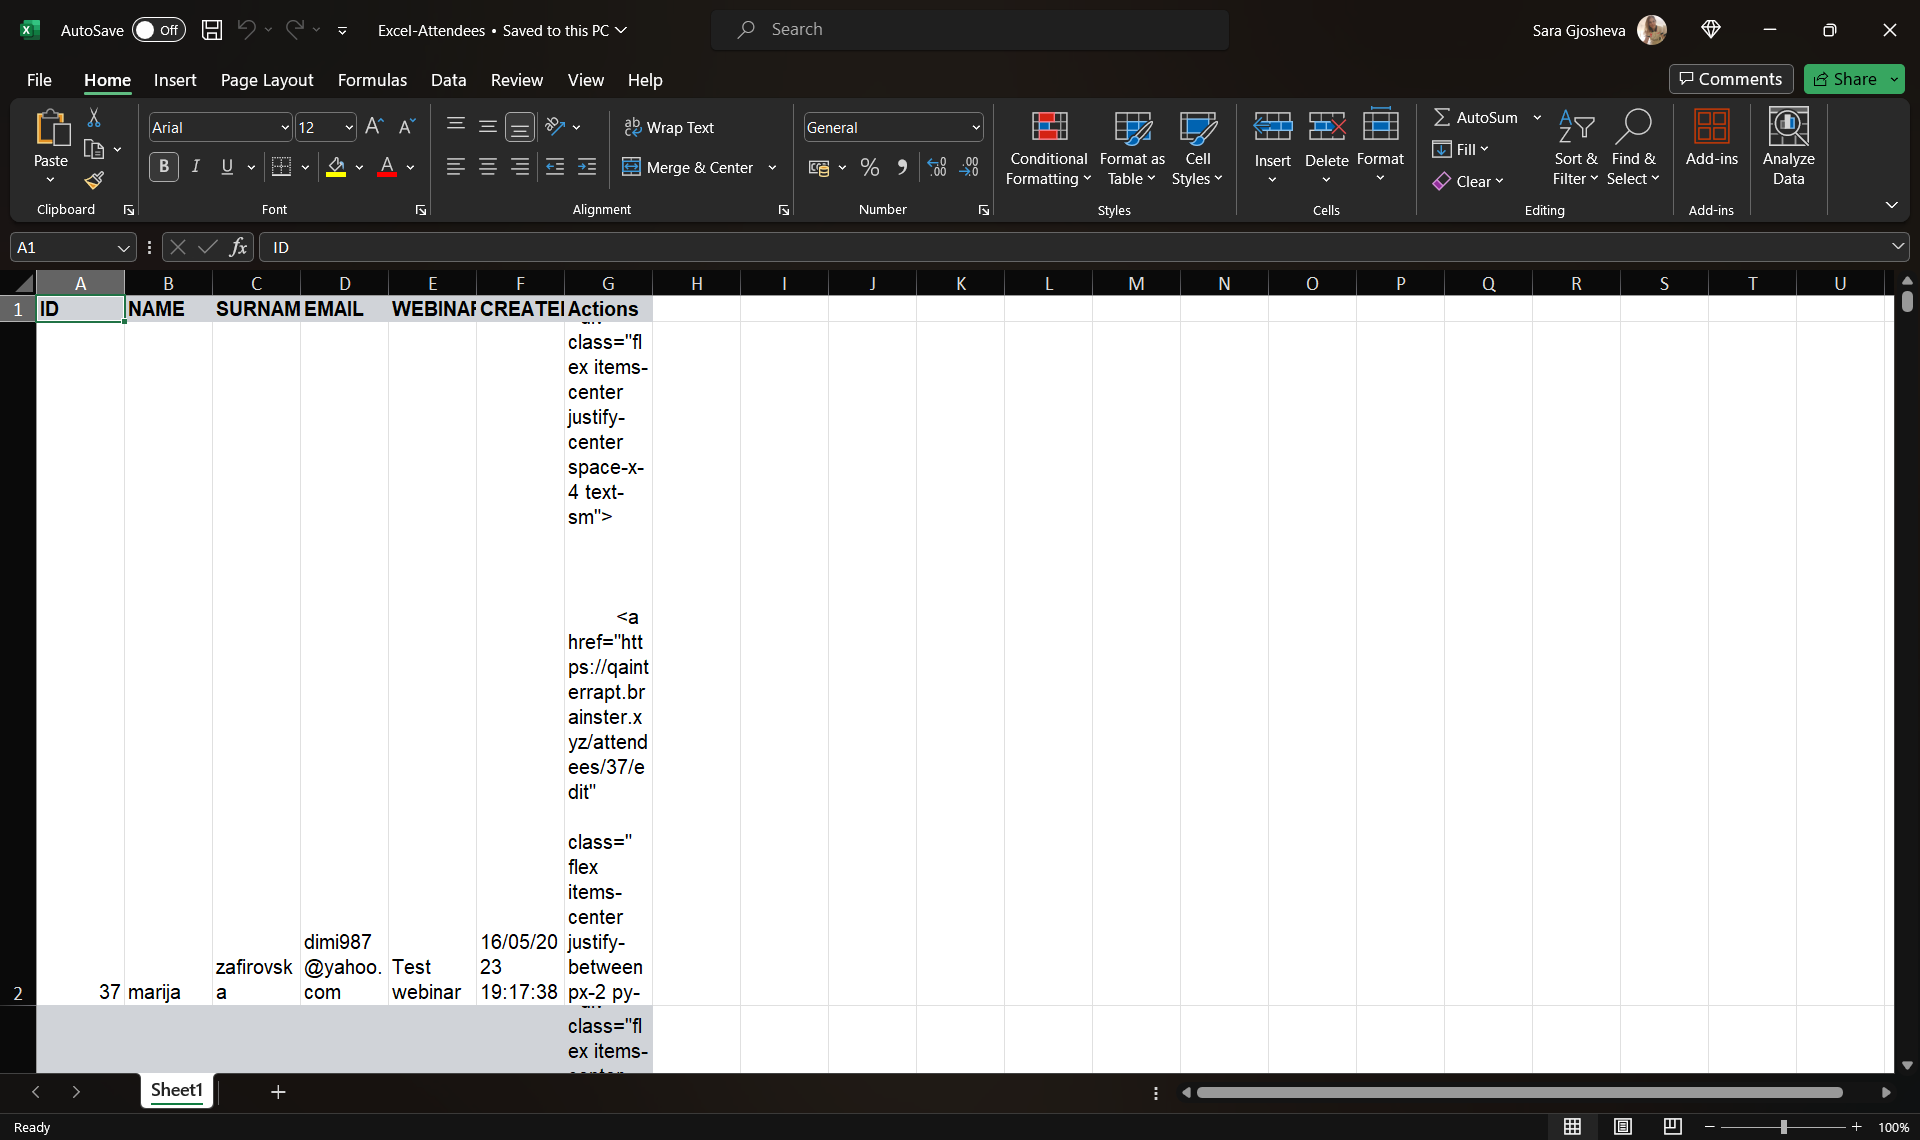The image size is (1920, 1140).
Task: Apply the red font color swatch
Action: pos(387,168)
